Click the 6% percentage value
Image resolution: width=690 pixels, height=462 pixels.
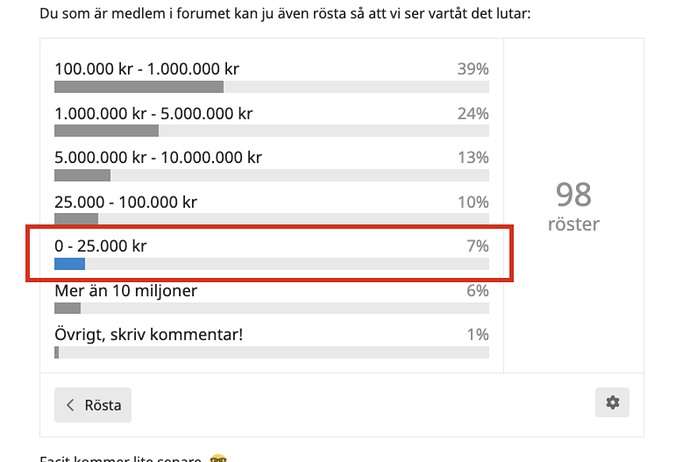coord(476,290)
